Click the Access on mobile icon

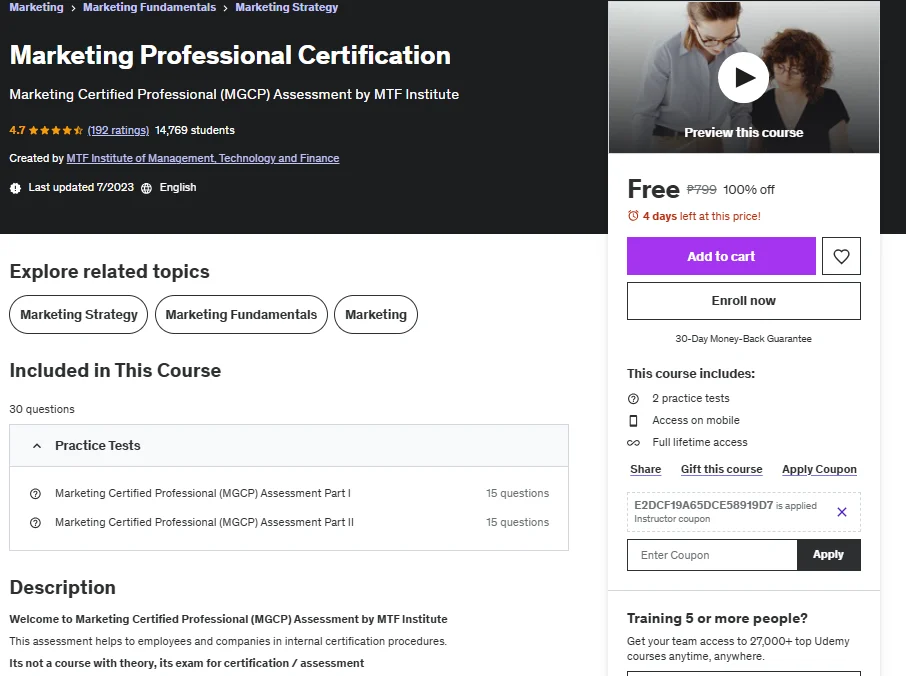click(x=633, y=421)
